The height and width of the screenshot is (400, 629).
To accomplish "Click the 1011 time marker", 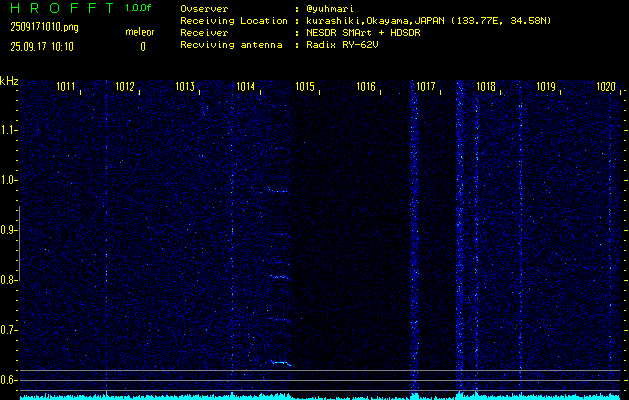I will (x=65, y=86).
